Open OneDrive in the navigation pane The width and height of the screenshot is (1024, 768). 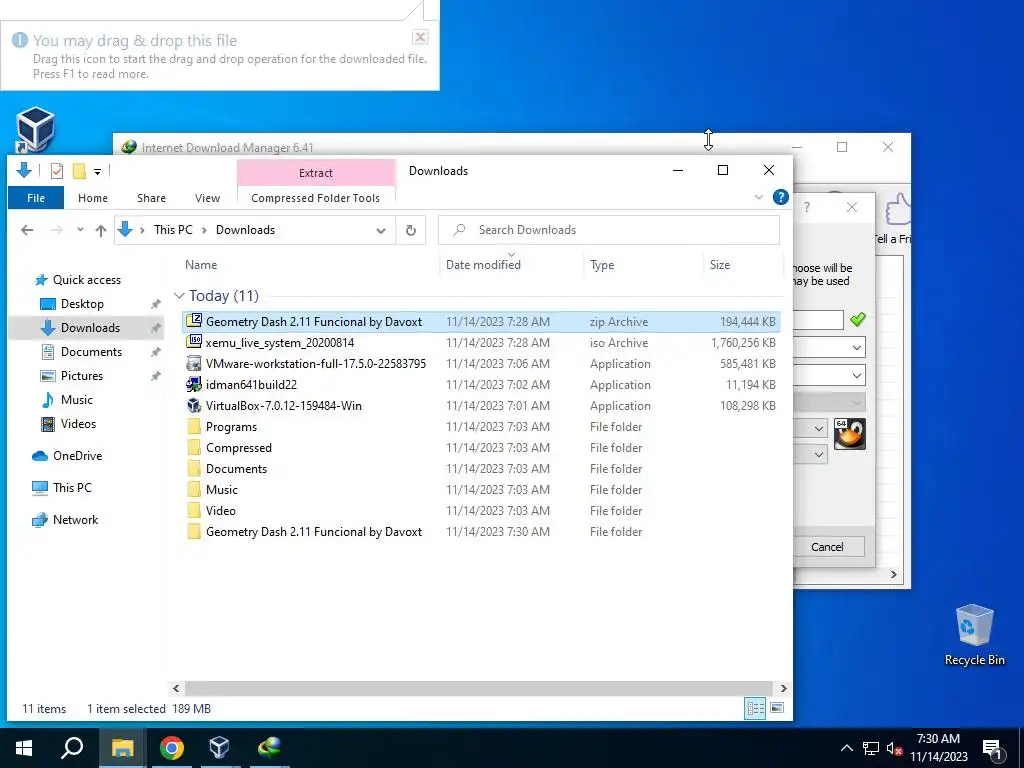[x=77, y=456]
